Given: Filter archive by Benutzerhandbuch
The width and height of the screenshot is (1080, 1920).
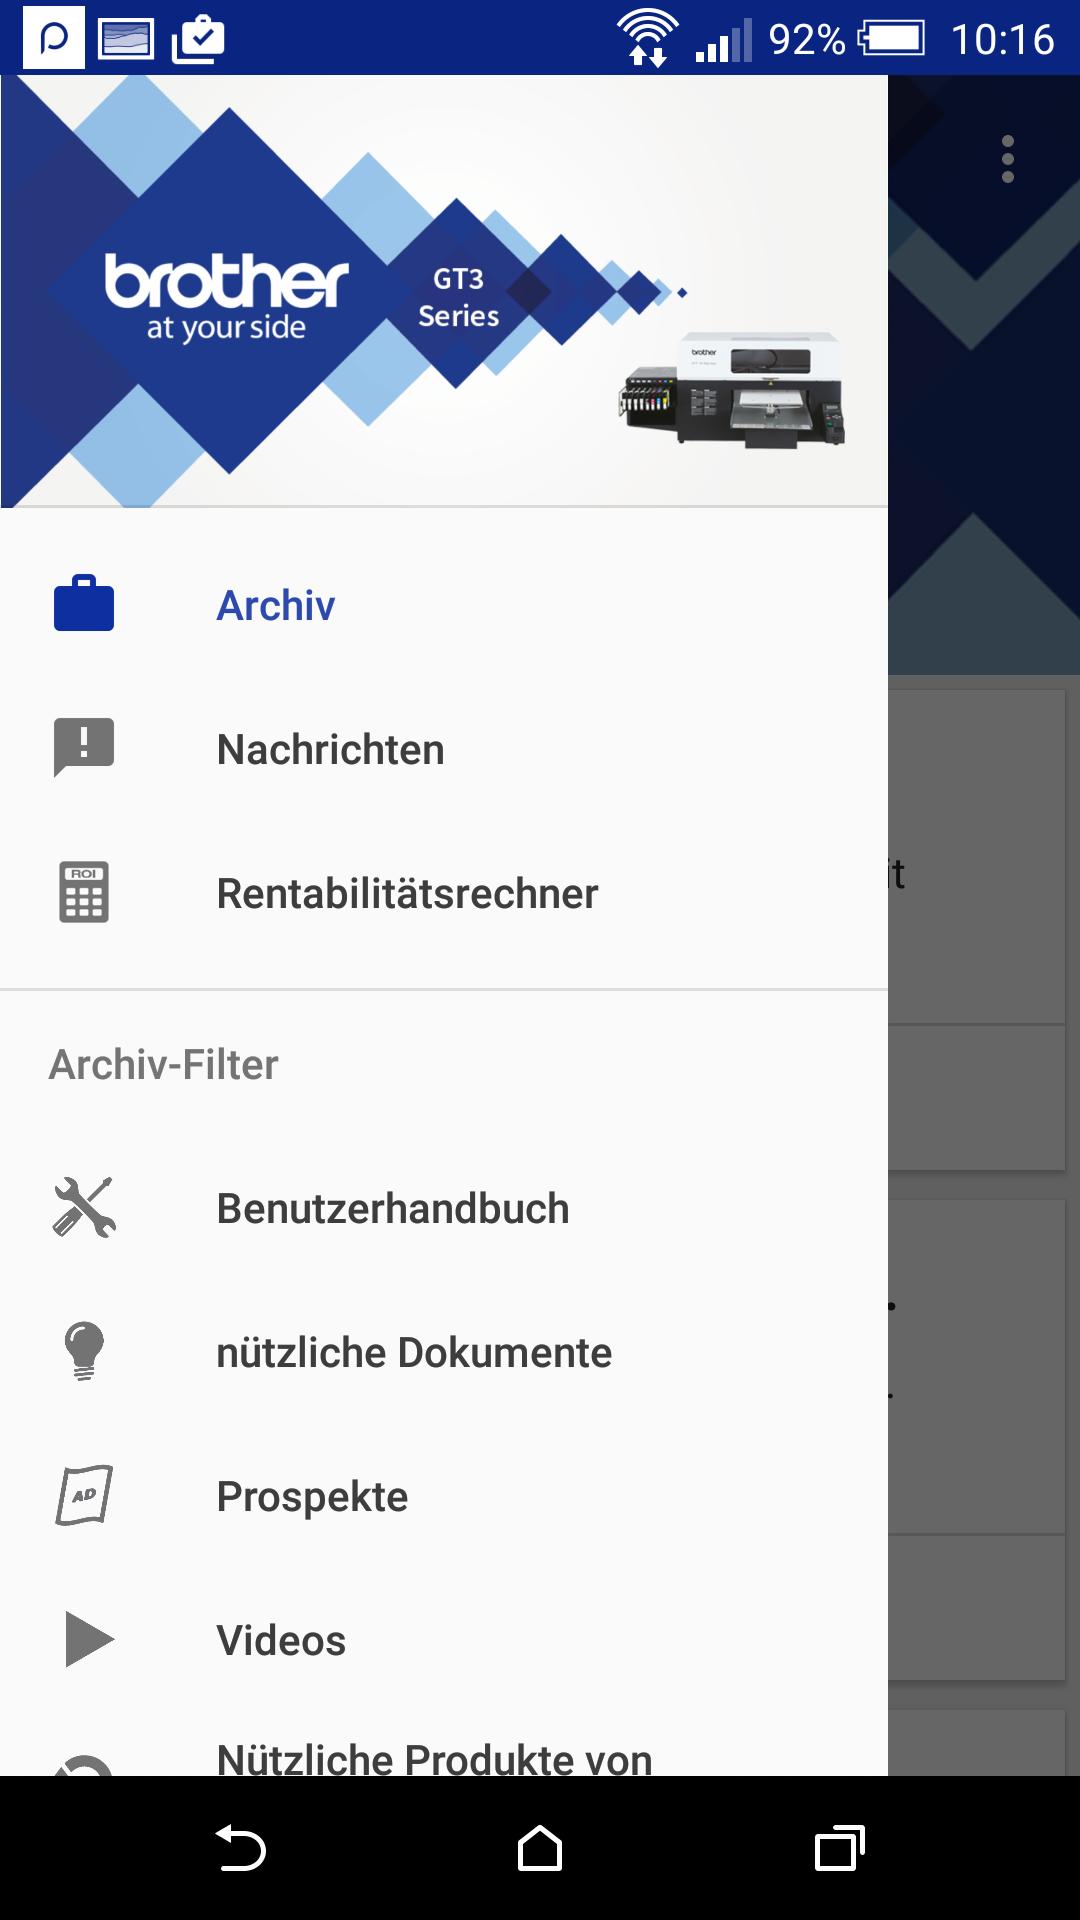Looking at the screenshot, I should click(444, 1208).
